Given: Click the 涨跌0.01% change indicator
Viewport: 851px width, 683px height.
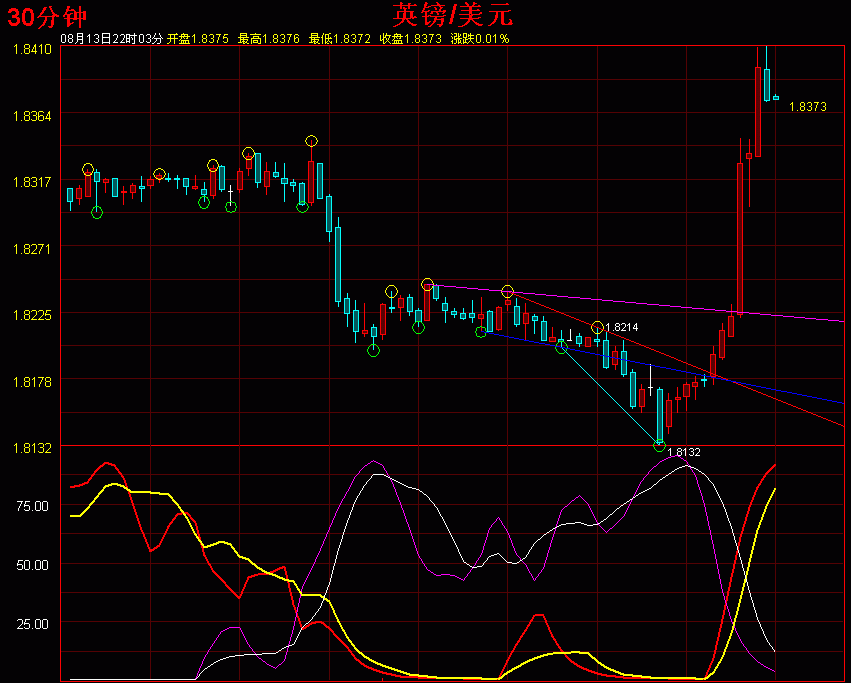Looking at the screenshot, I should pos(480,39).
